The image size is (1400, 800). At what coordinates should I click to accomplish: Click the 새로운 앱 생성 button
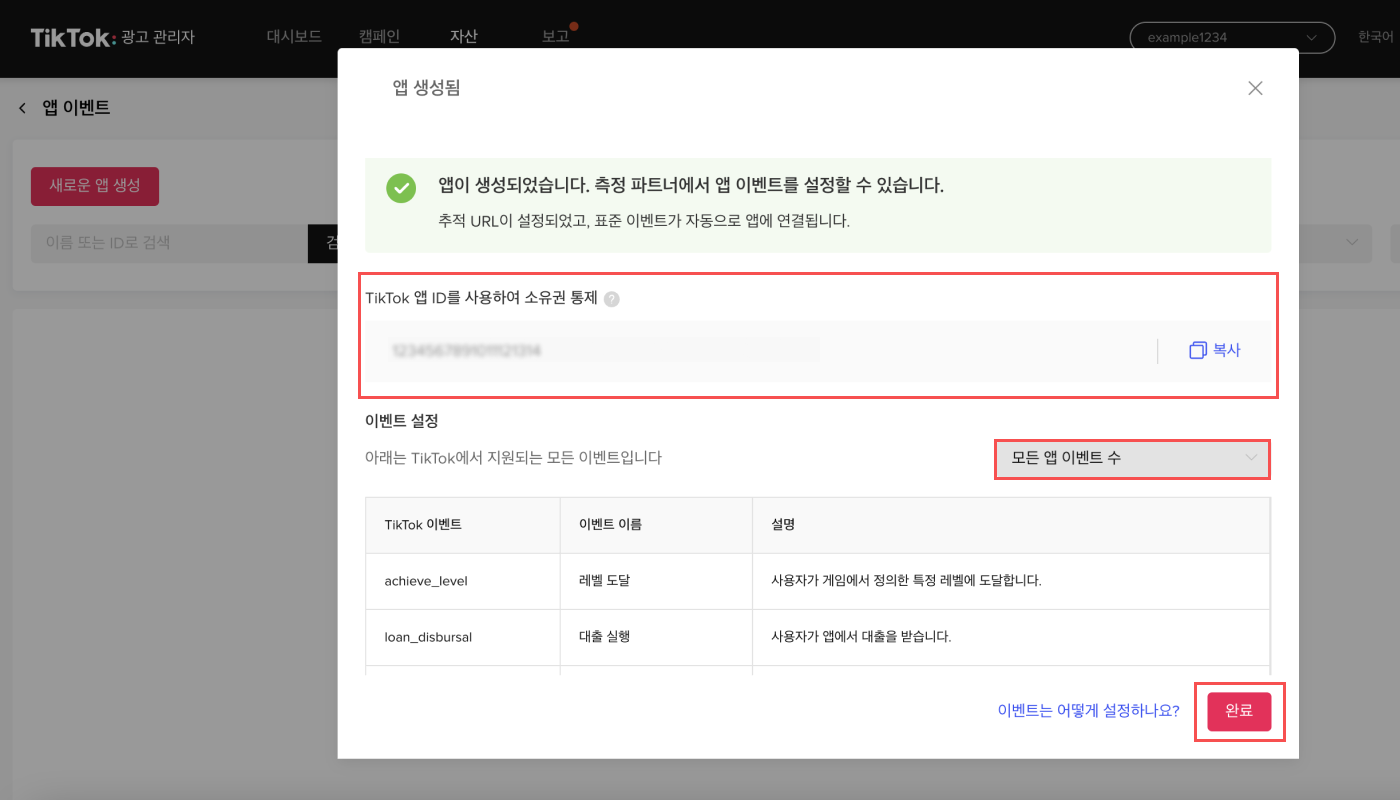pos(95,186)
